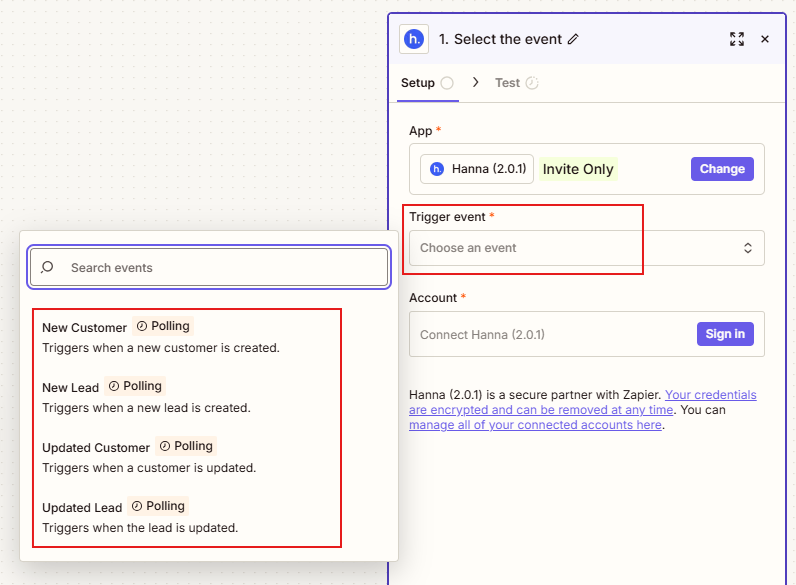Click the Hanna (2.0.1) app chip
This screenshot has width=796, height=585.
tap(477, 169)
